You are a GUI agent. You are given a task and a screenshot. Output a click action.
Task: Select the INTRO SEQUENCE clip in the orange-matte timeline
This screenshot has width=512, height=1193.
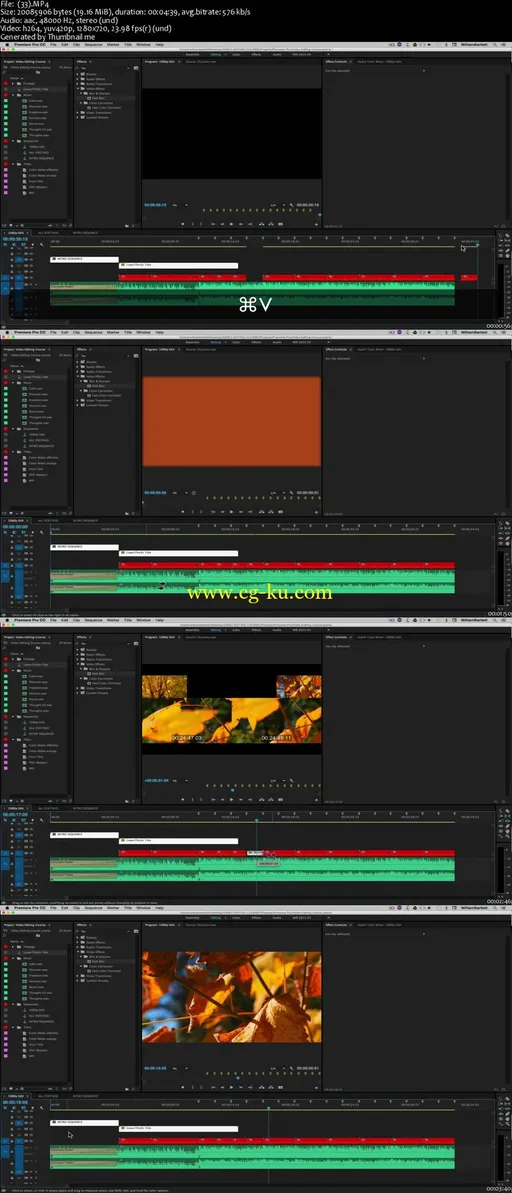tap(84, 546)
